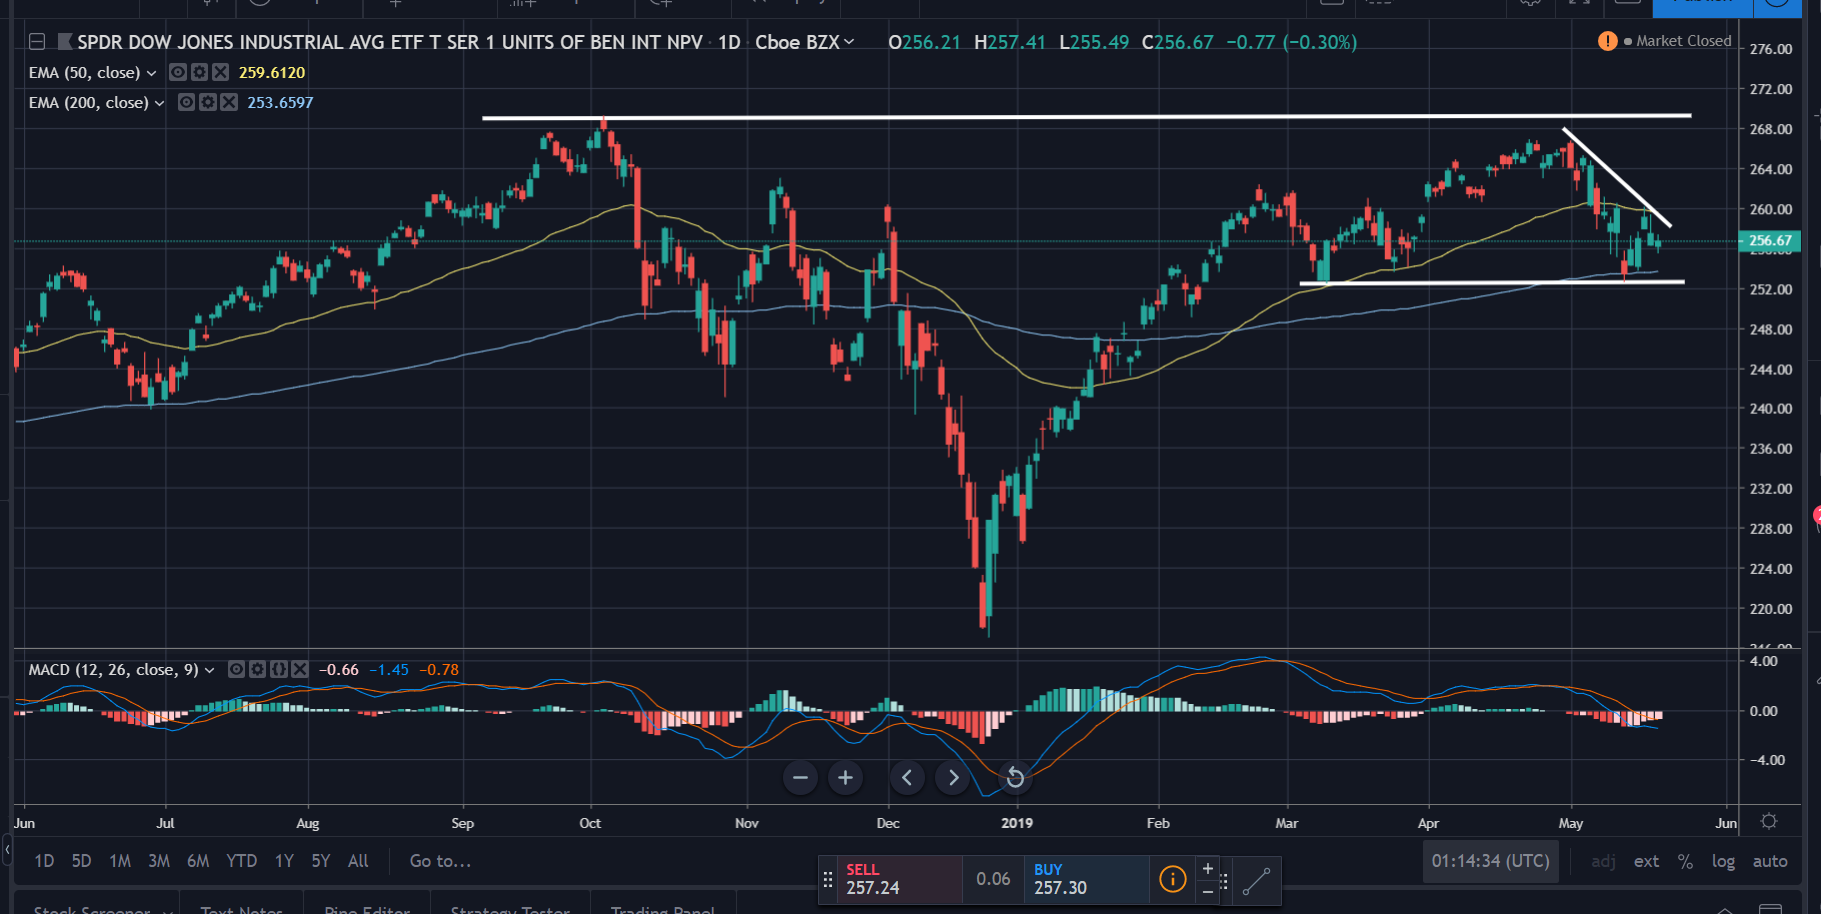Screen dimensions: 1821x914
Task: Click the BUY 257.30 button
Action: point(1086,880)
